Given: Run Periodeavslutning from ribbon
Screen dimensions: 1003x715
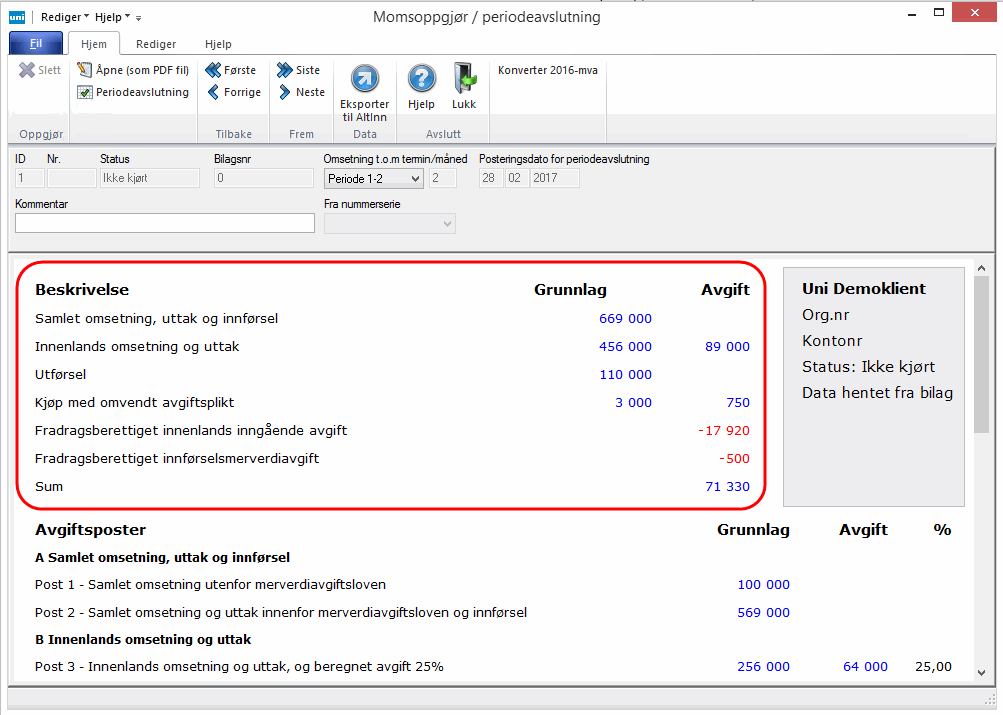Looking at the screenshot, I should [133, 92].
